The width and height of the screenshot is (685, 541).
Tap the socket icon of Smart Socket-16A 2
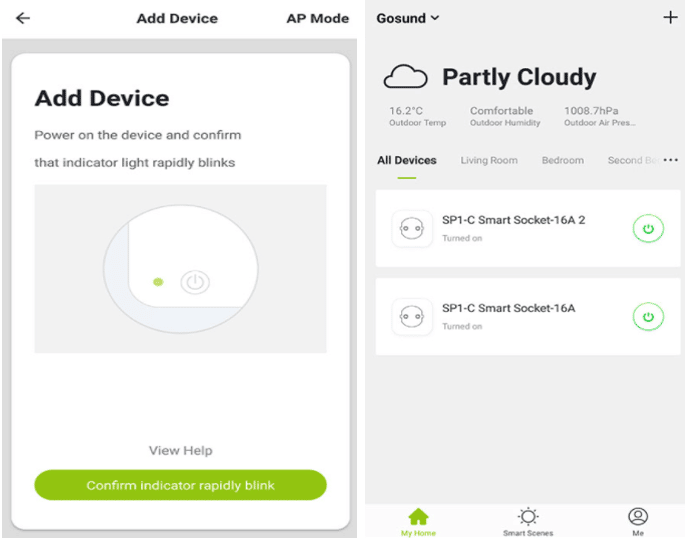click(412, 229)
